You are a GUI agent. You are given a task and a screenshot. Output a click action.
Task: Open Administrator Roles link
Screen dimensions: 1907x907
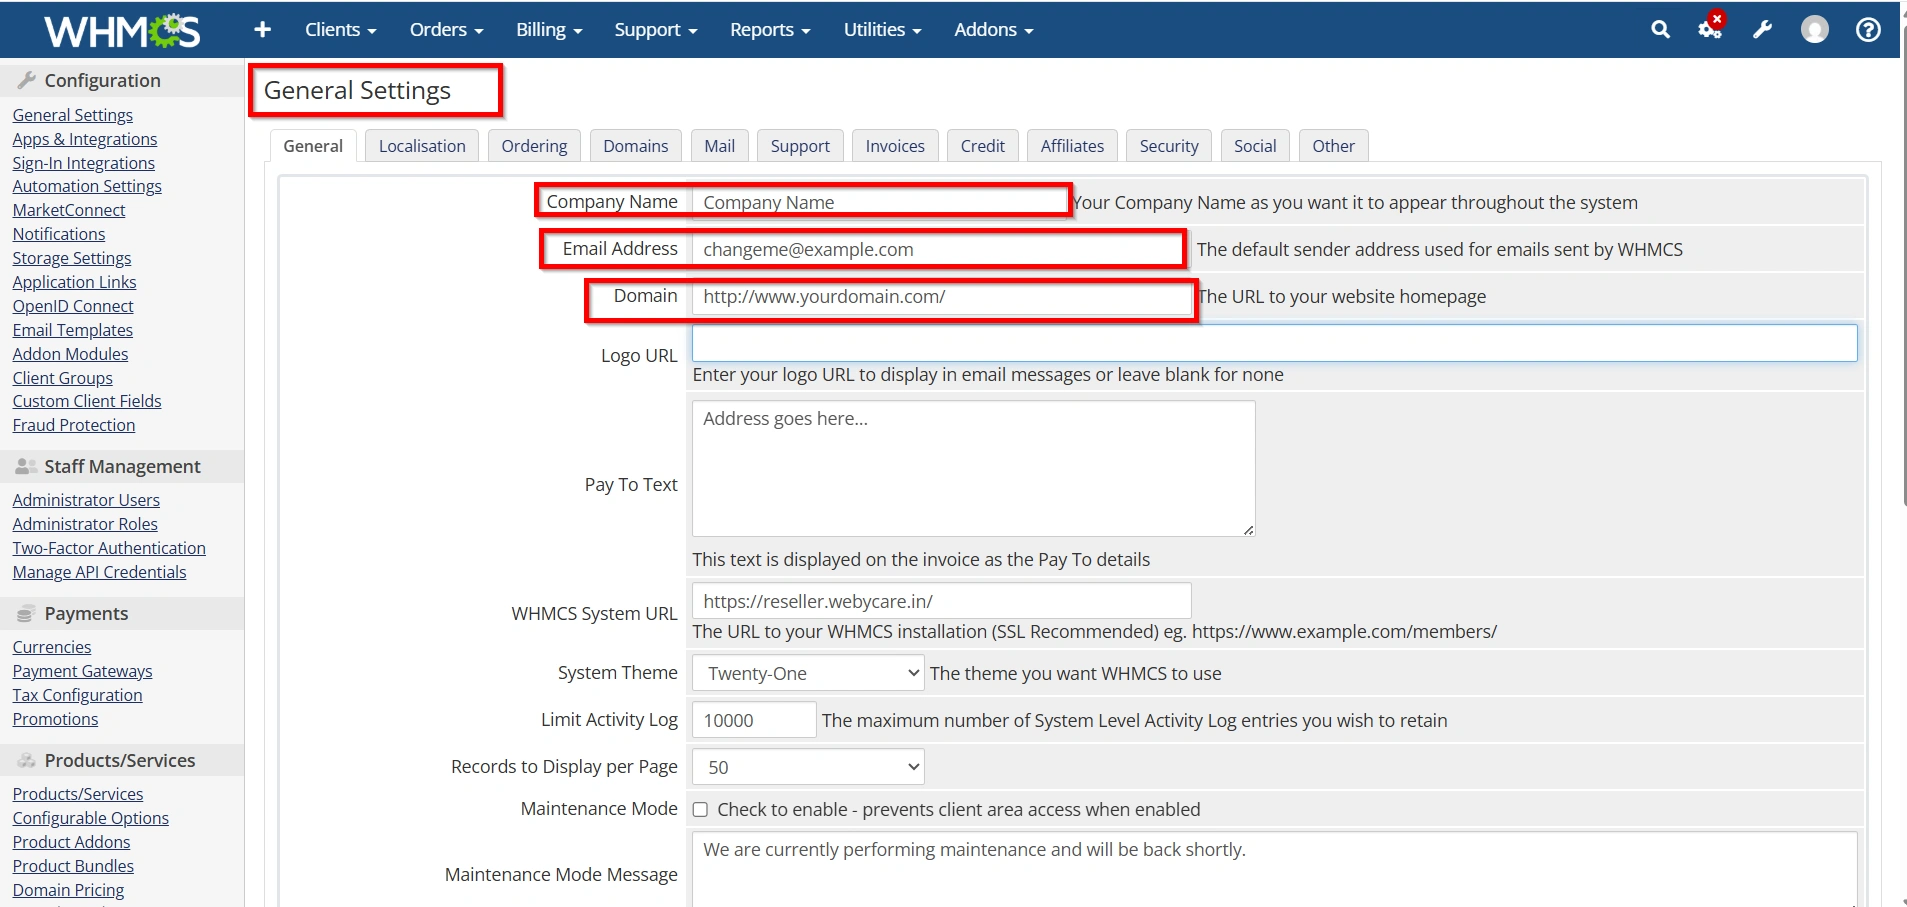pyautogui.click(x=85, y=524)
